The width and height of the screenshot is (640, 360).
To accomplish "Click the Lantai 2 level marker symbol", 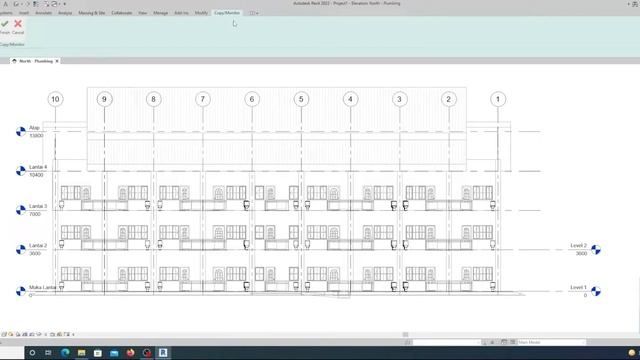I will click(20, 249).
